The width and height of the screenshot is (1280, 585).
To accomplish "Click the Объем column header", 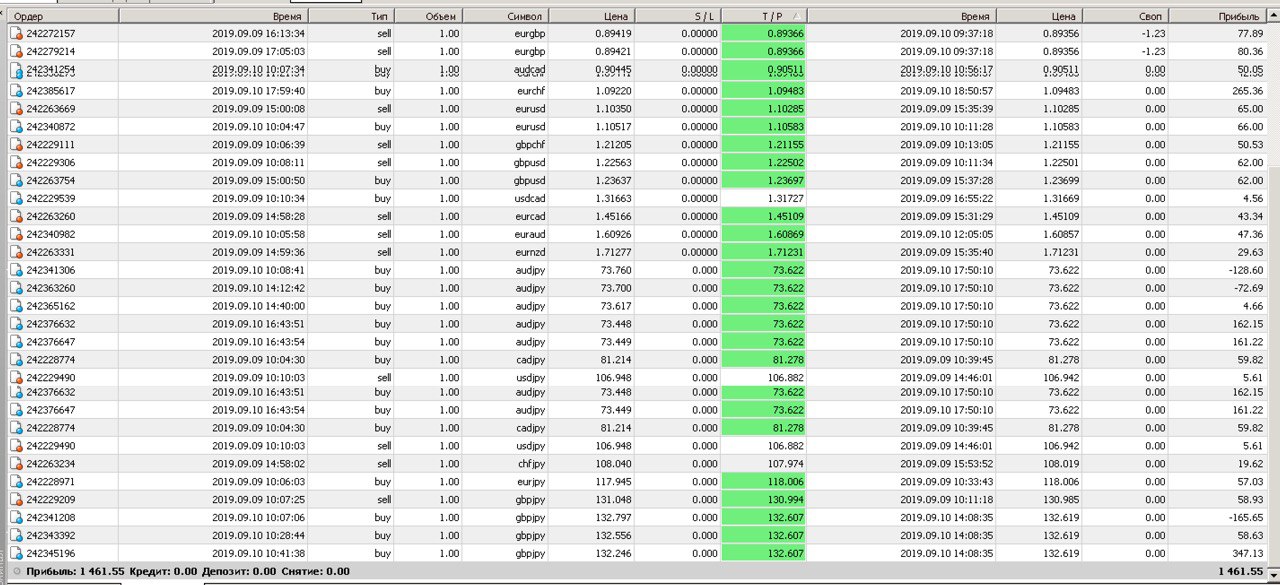I will coord(429,16).
